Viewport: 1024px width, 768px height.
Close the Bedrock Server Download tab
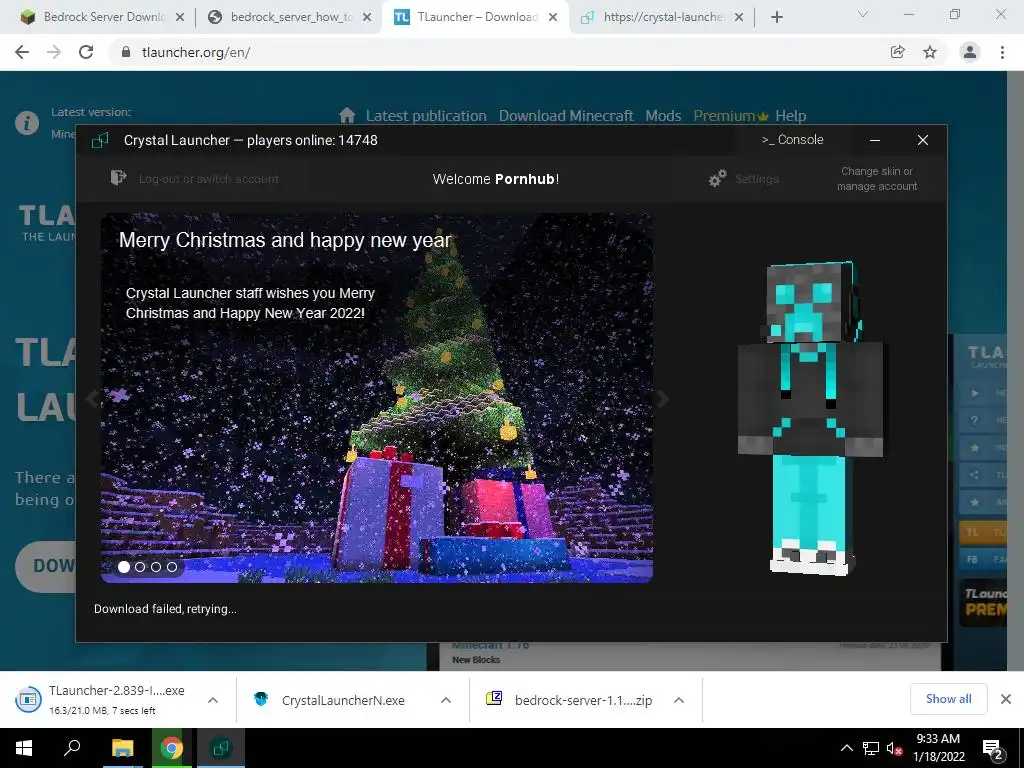180,18
